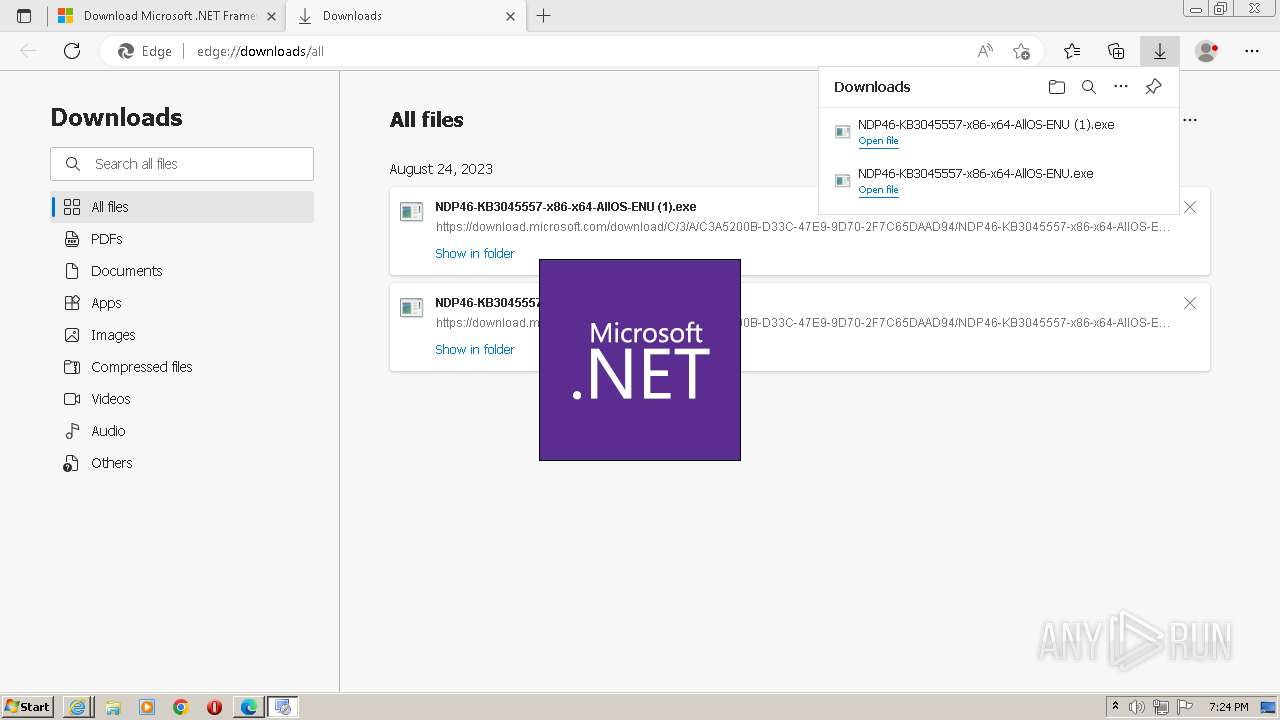Viewport: 1280px width, 720px height.
Task: Filter downloads by Compressed files
Action: click(182, 367)
